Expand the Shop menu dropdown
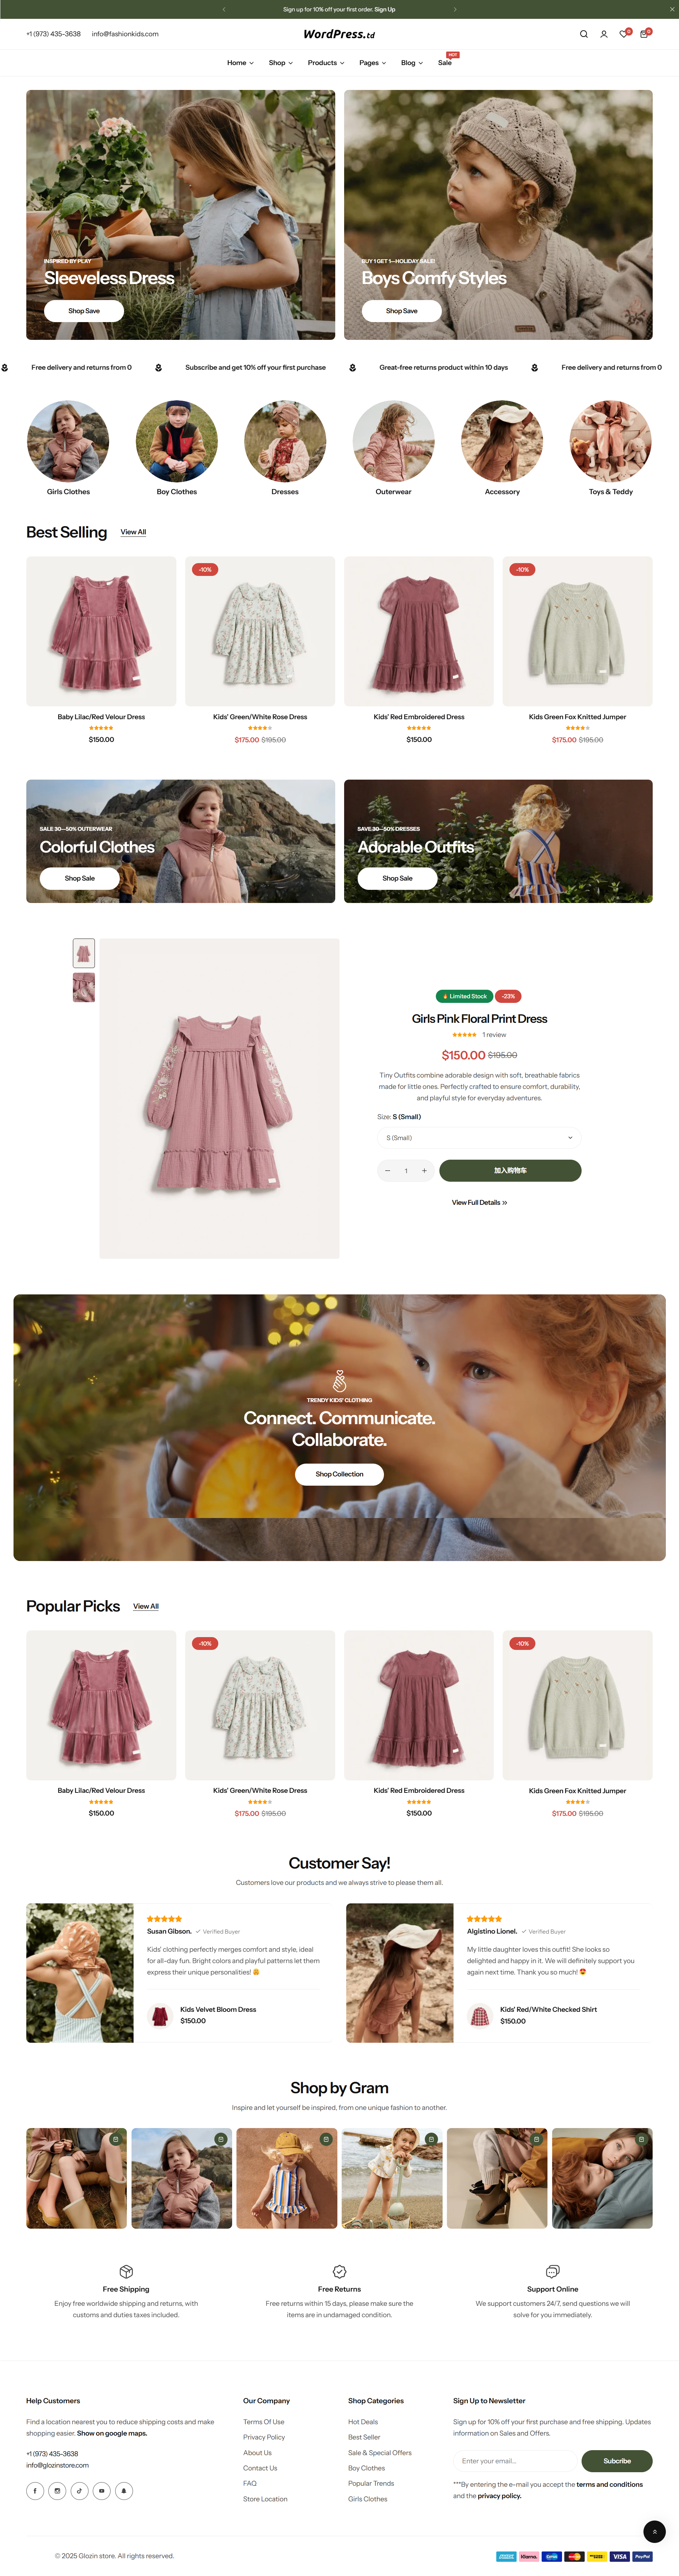Viewport: 679px width, 2576px height. coord(281,63)
